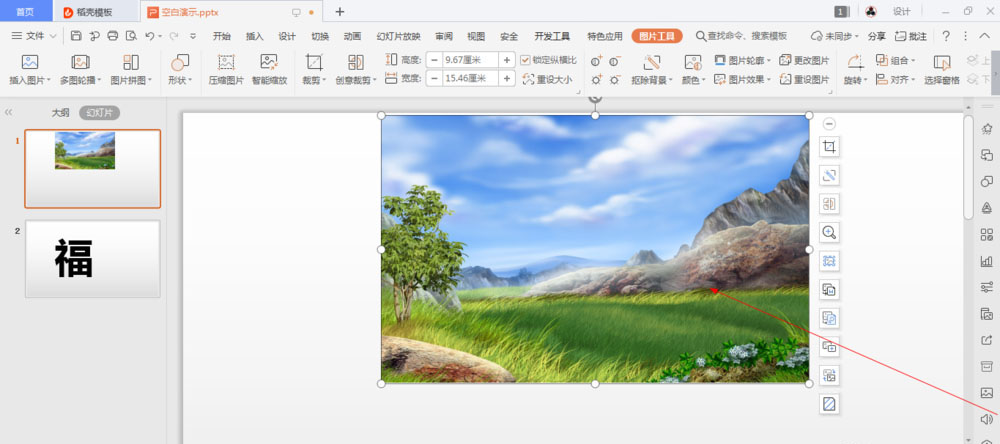1000x444 pixels.
Task: Click the magnifier zoom icon beside picture
Action: (x=829, y=233)
